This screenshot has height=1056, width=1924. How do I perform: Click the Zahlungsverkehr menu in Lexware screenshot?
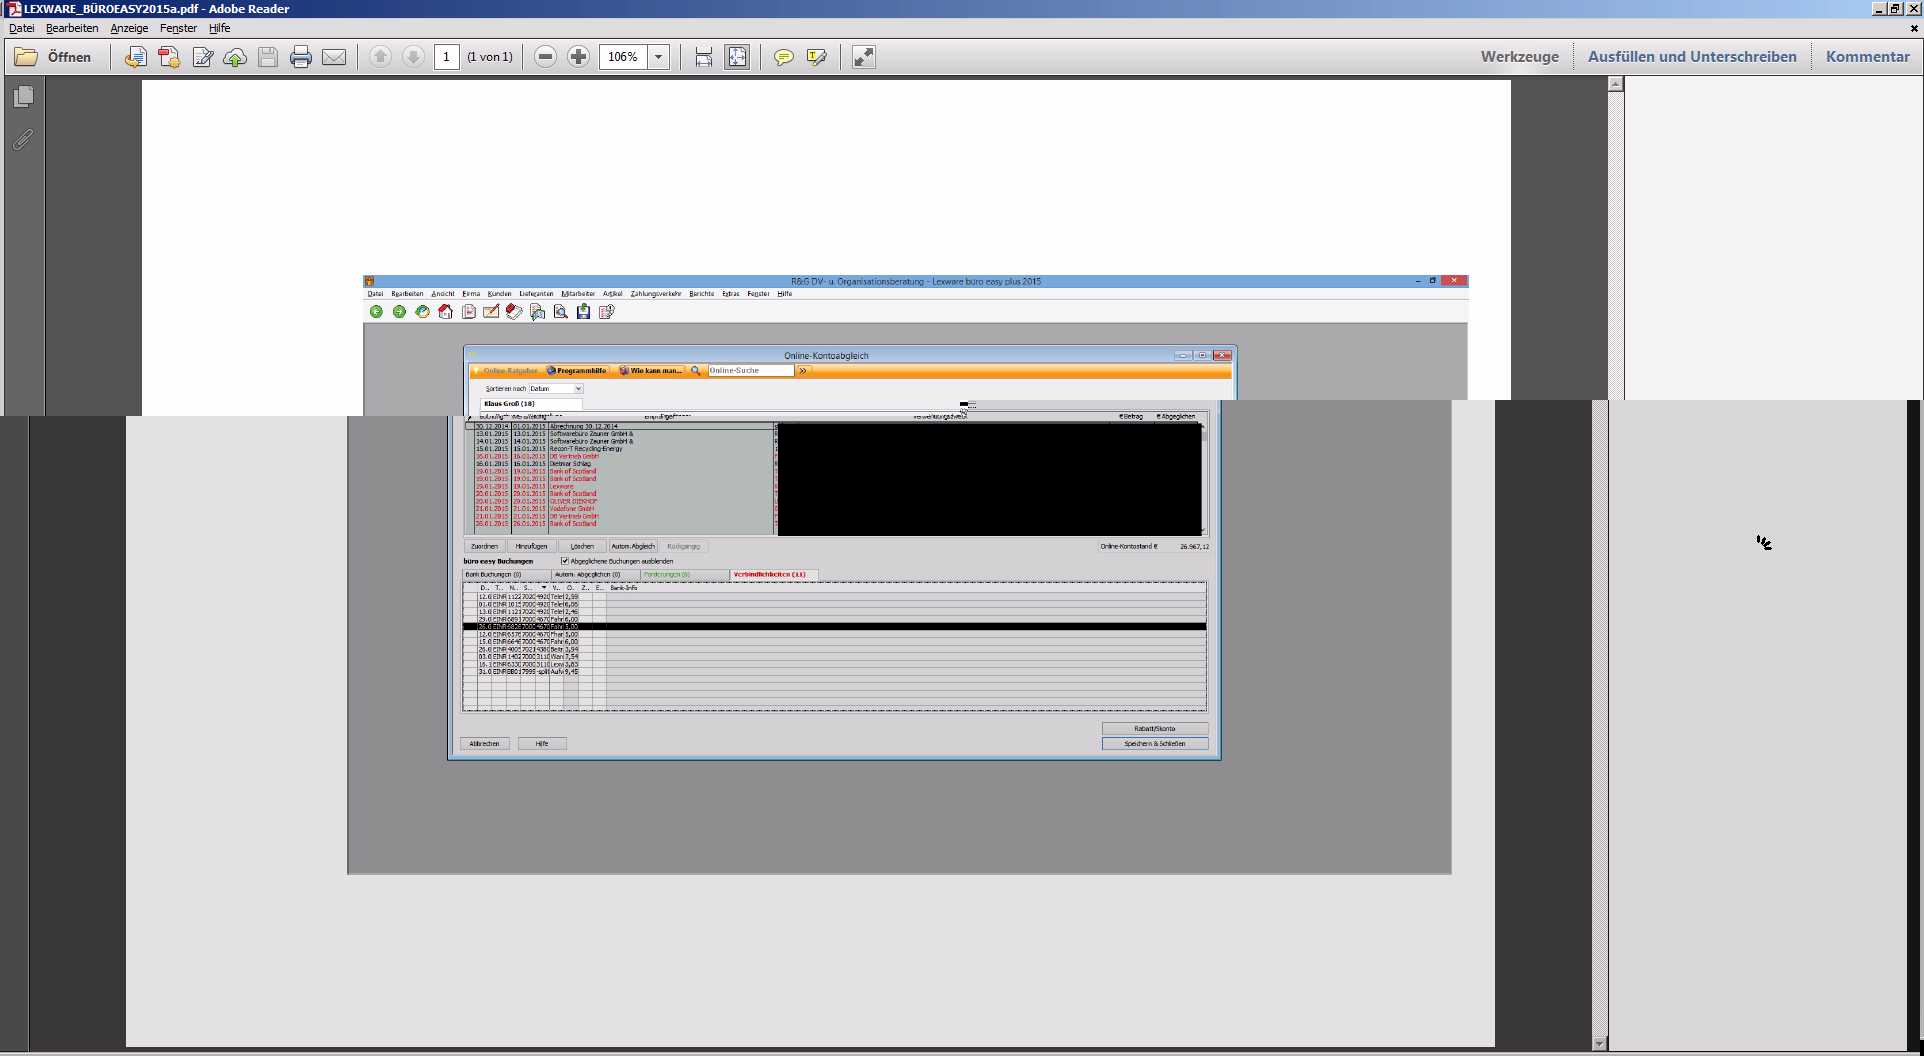point(656,294)
